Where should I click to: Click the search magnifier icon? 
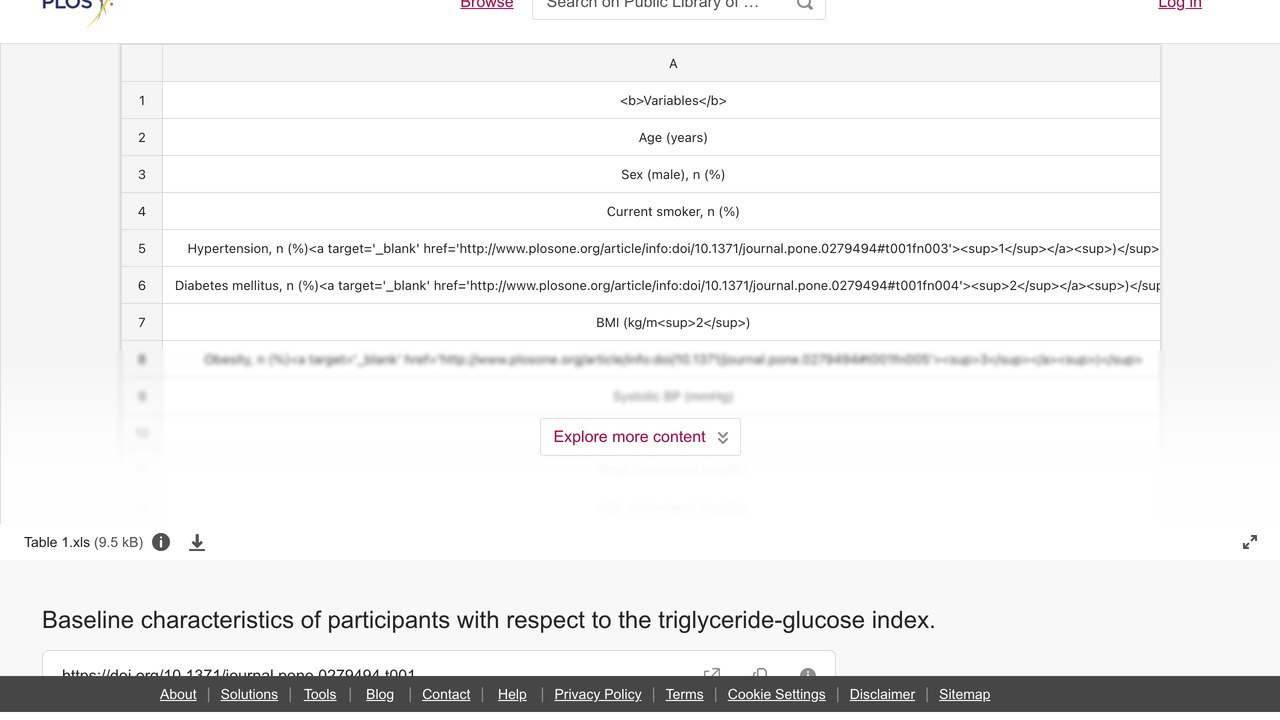pos(805,5)
